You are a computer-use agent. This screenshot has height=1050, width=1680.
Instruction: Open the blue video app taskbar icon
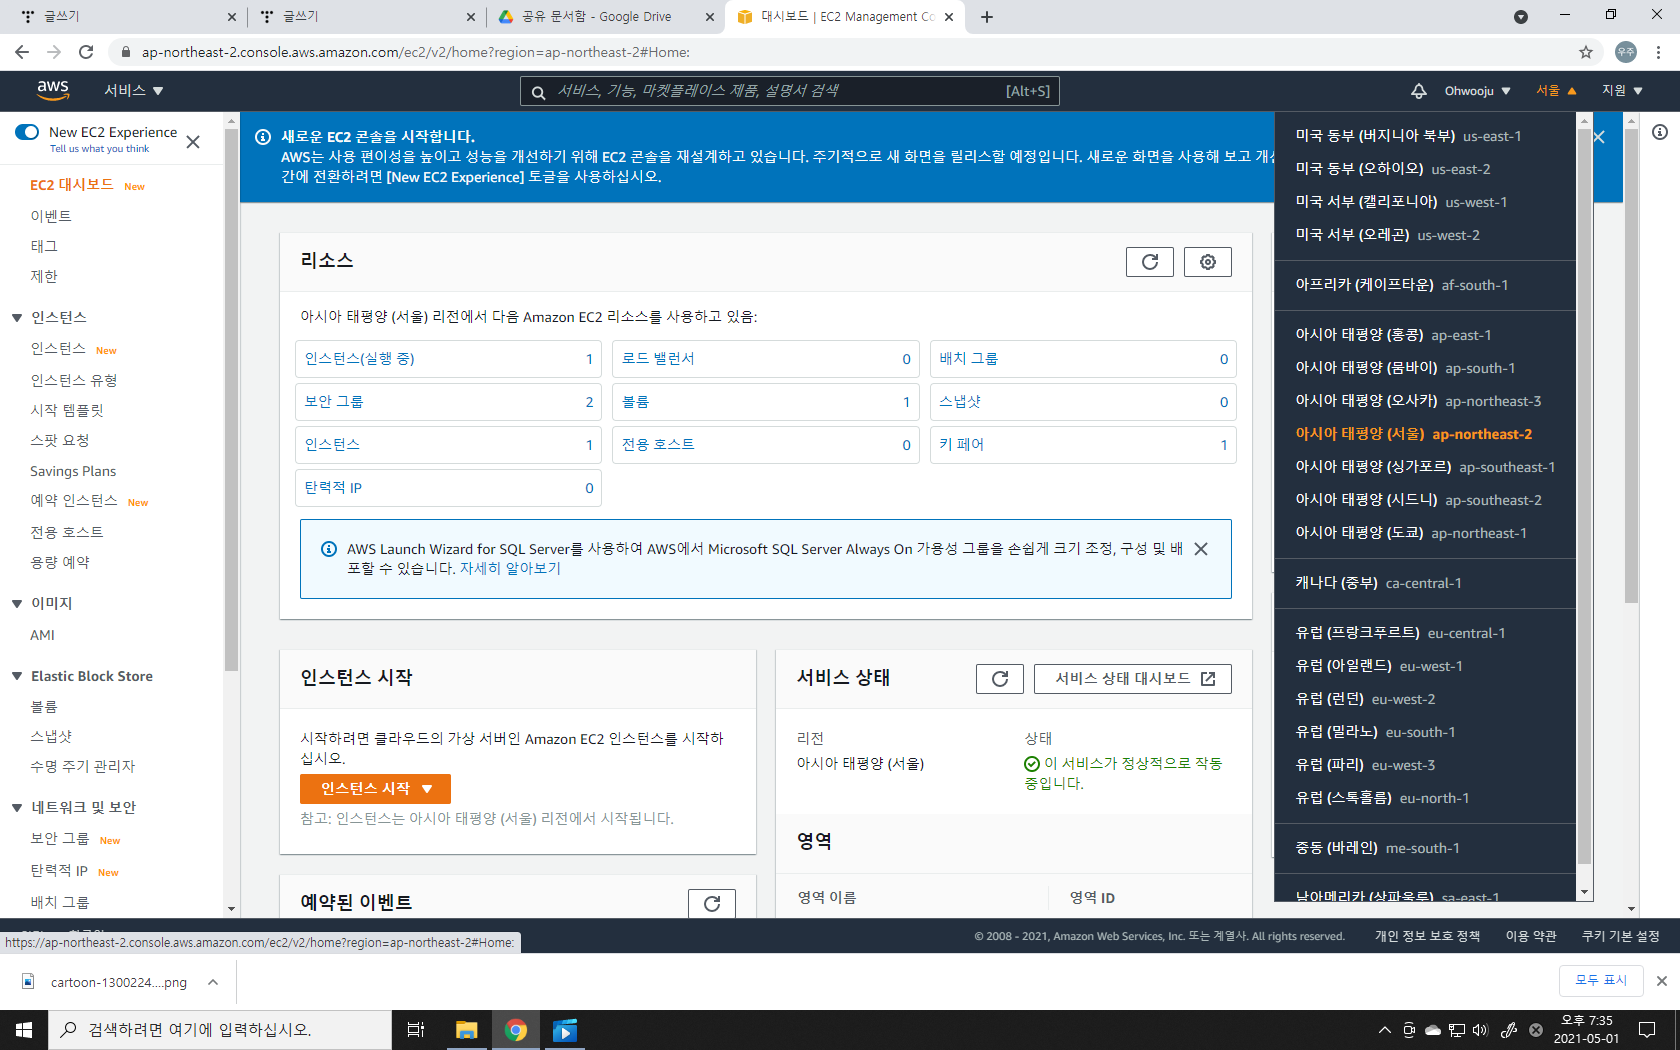coord(565,1030)
